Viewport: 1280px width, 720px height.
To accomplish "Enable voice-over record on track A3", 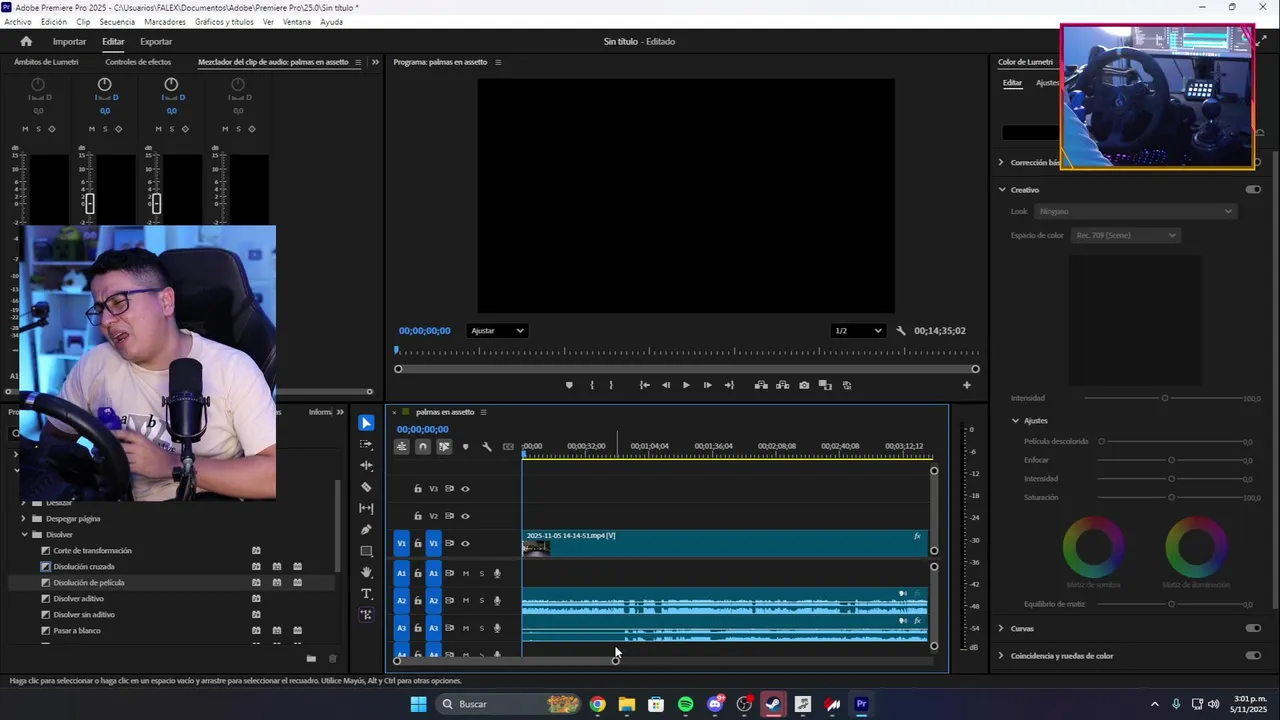I will coord(497,628).
